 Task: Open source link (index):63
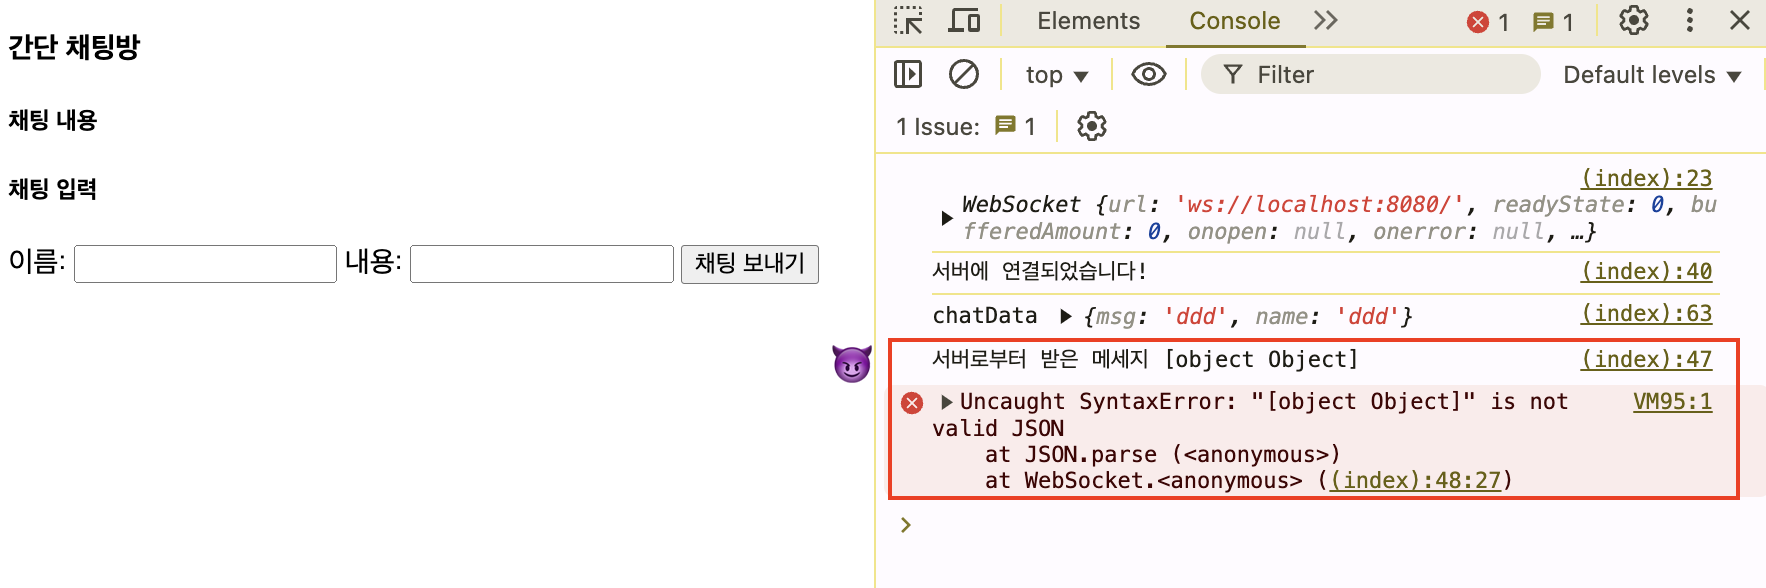point(1646,313)
